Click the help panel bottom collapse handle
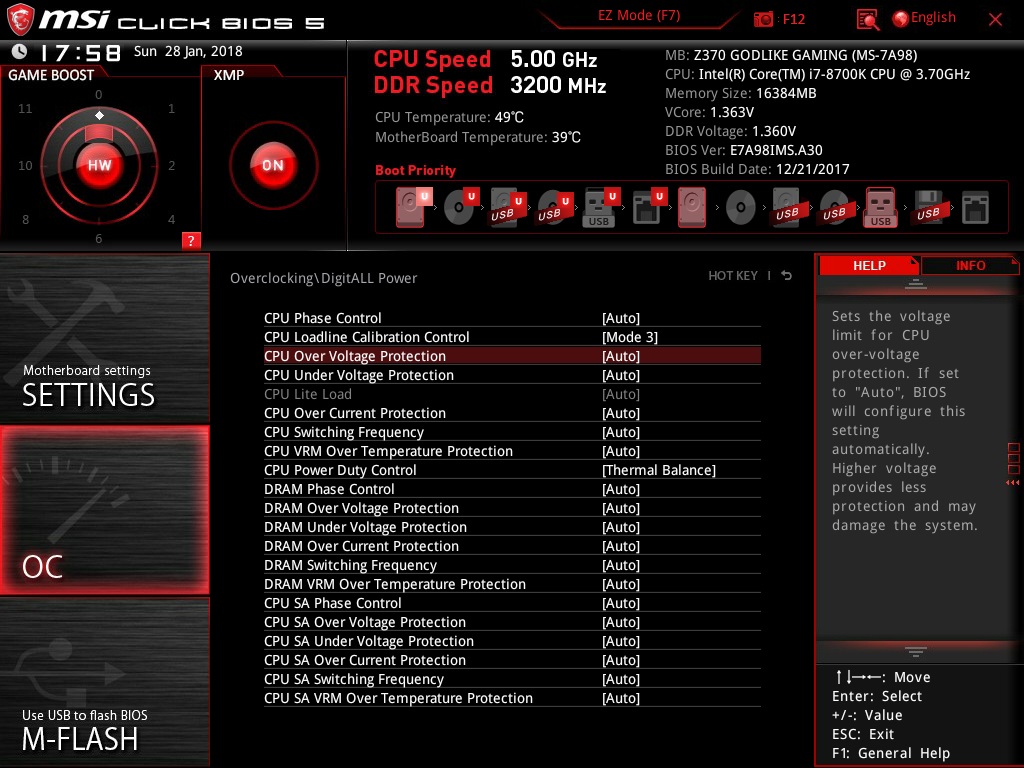Image resolution: width=1024 pixels, height=768 pixels. (x=915, y=651)
